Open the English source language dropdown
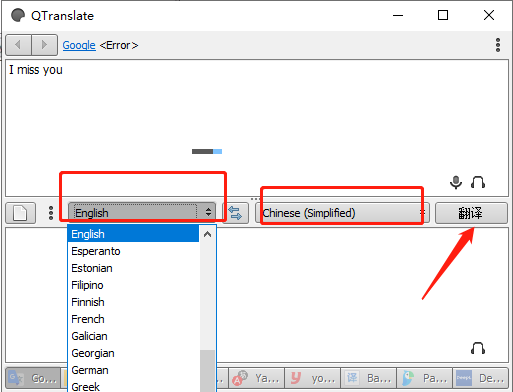513x392 pixels. coord(142,212)
